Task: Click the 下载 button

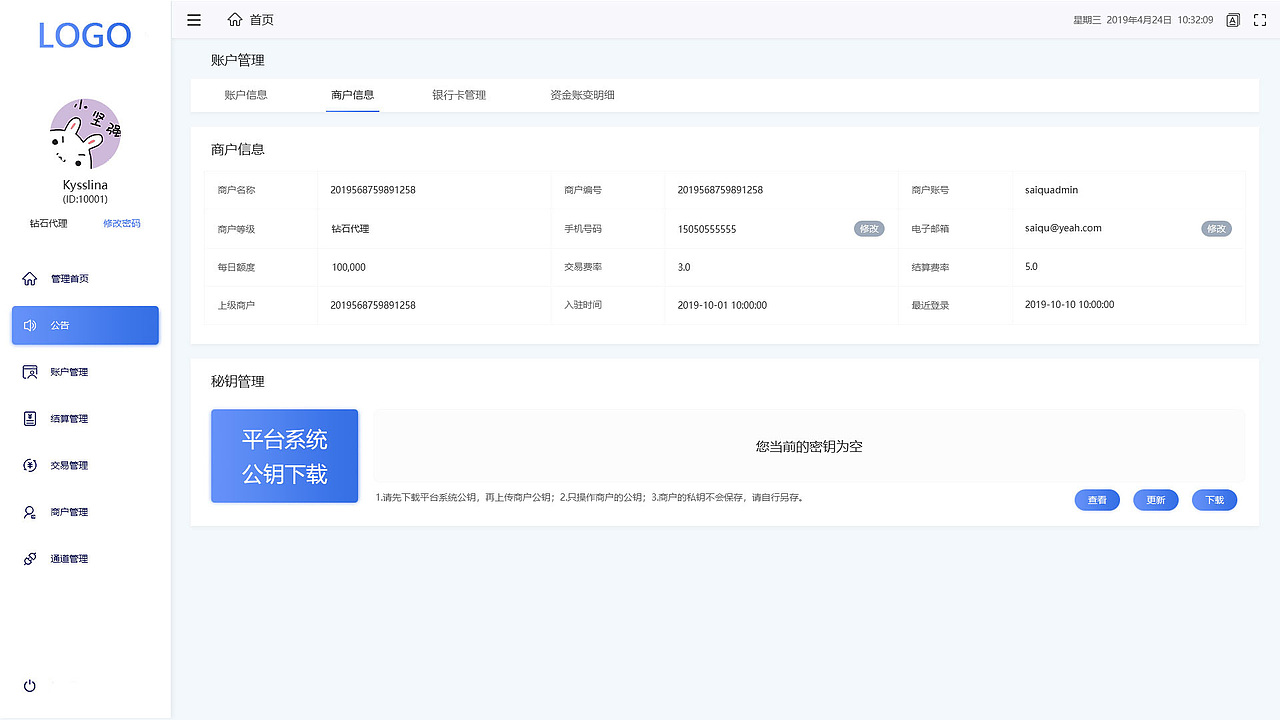Action: coord(1214,499)
